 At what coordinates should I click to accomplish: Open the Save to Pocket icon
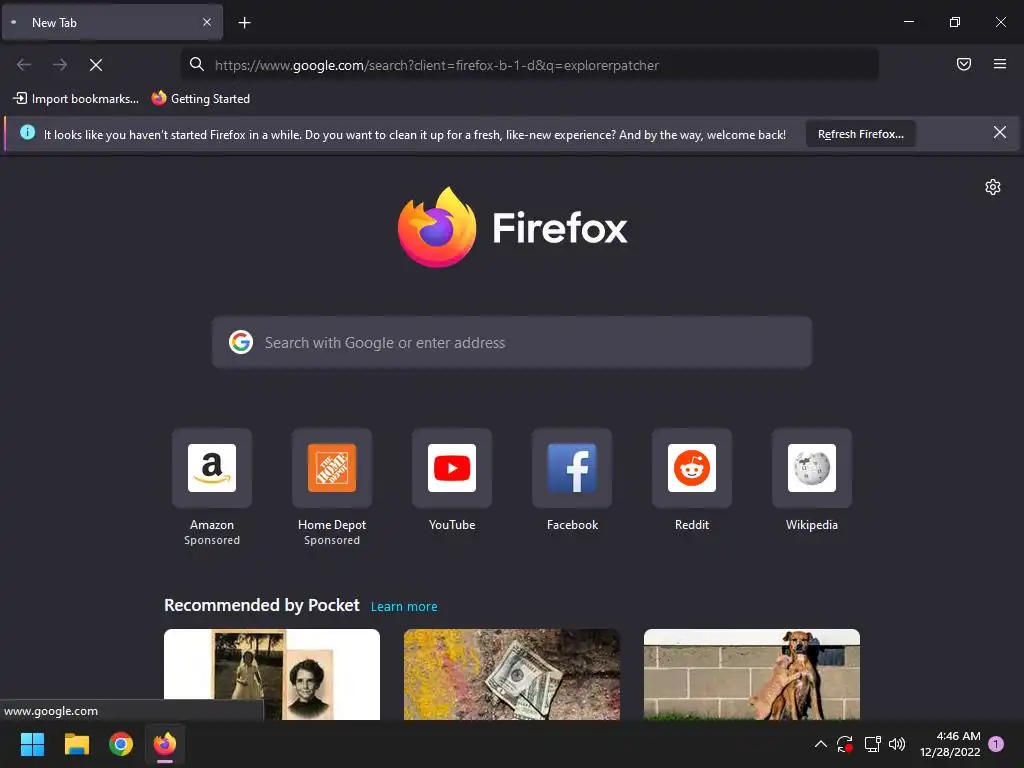tap(964, 64)
